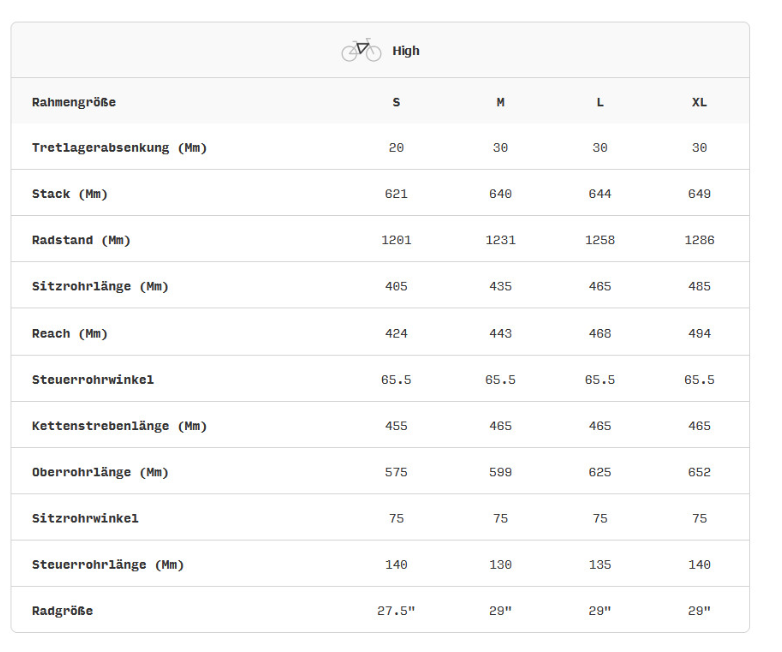Click the Sitzrohrwinkel row label
Image resolution: width=782 pixels, height=652 pixels.
[85, 518]
